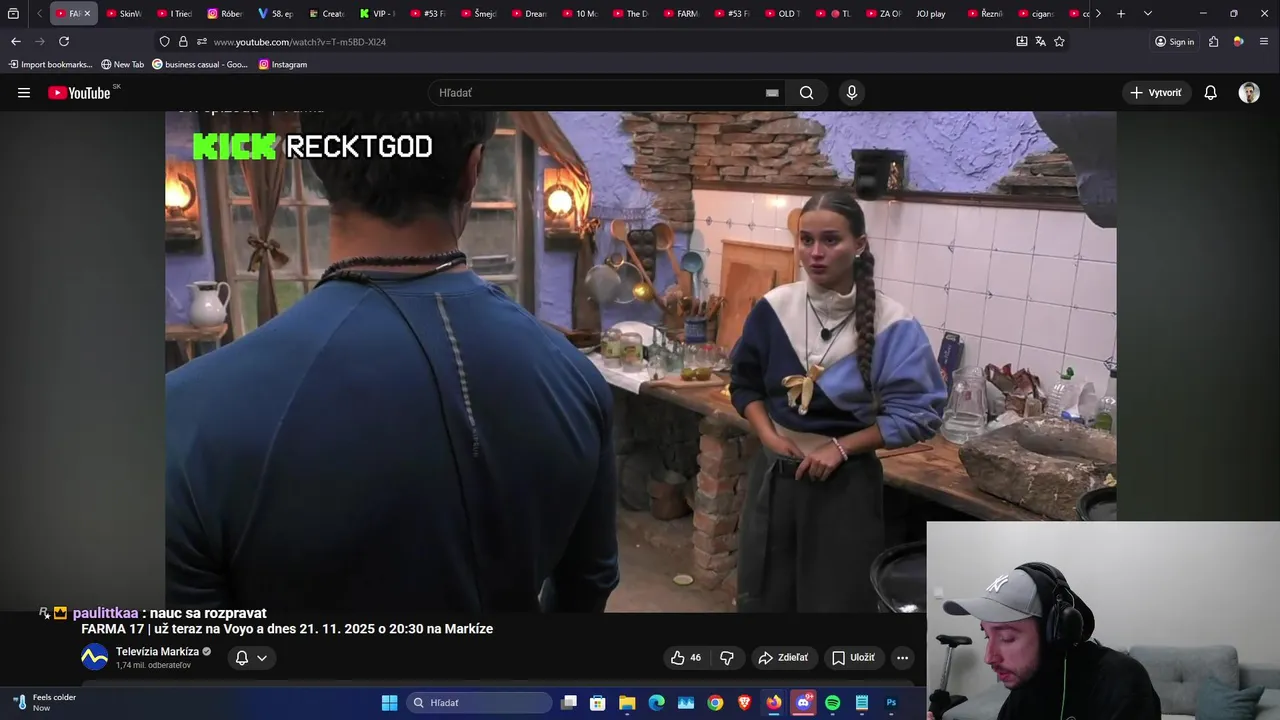This screenshot has width=1280, height=720.
Task: Show site information via the padlock icon
Action: [183, 41]
